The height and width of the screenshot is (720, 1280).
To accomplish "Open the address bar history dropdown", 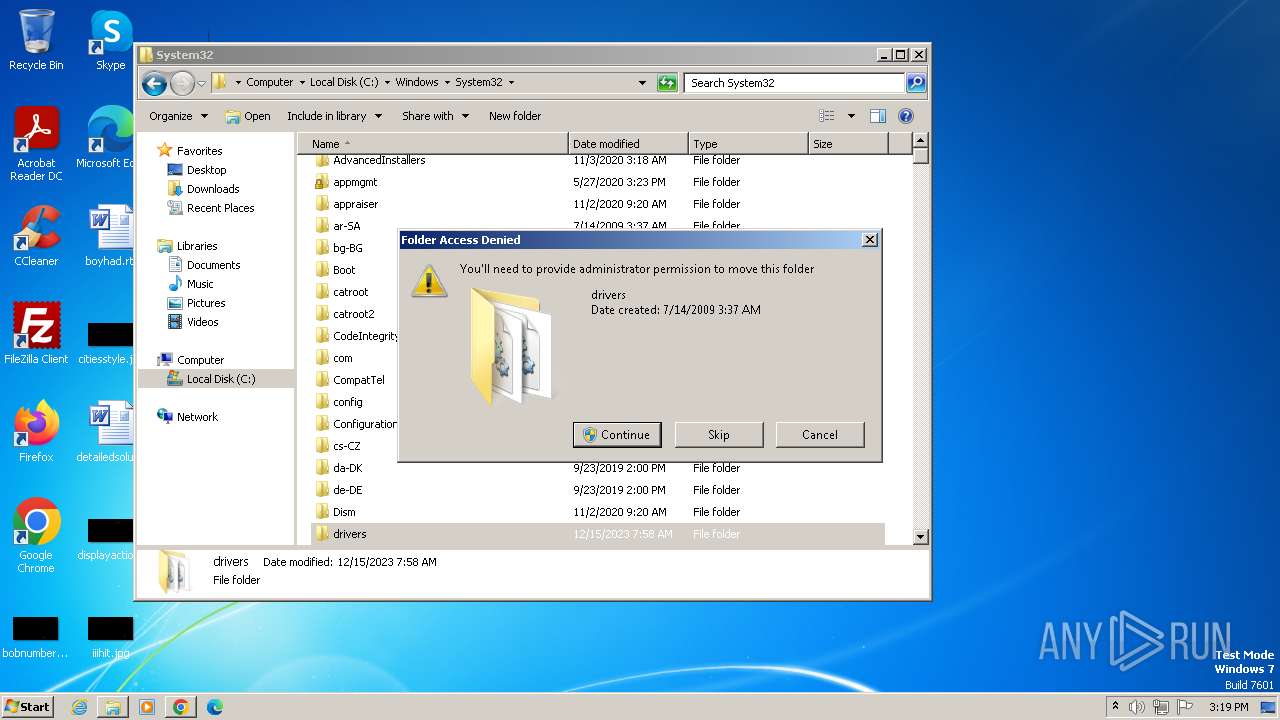I will point(642,83).
